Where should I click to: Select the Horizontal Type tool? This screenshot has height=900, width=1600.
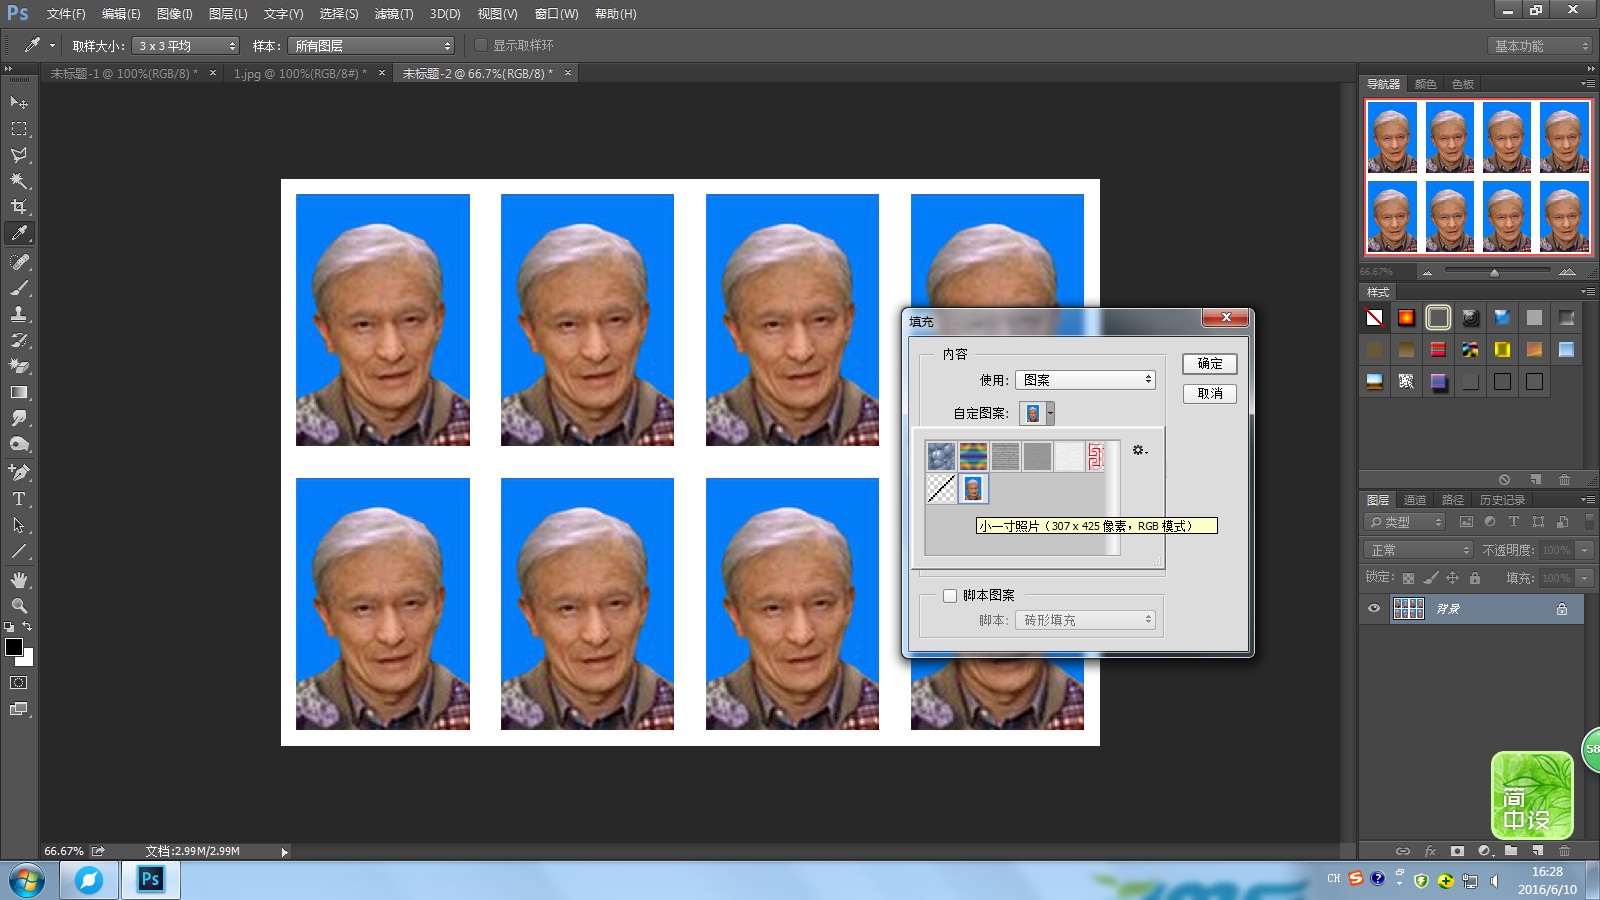18,498
